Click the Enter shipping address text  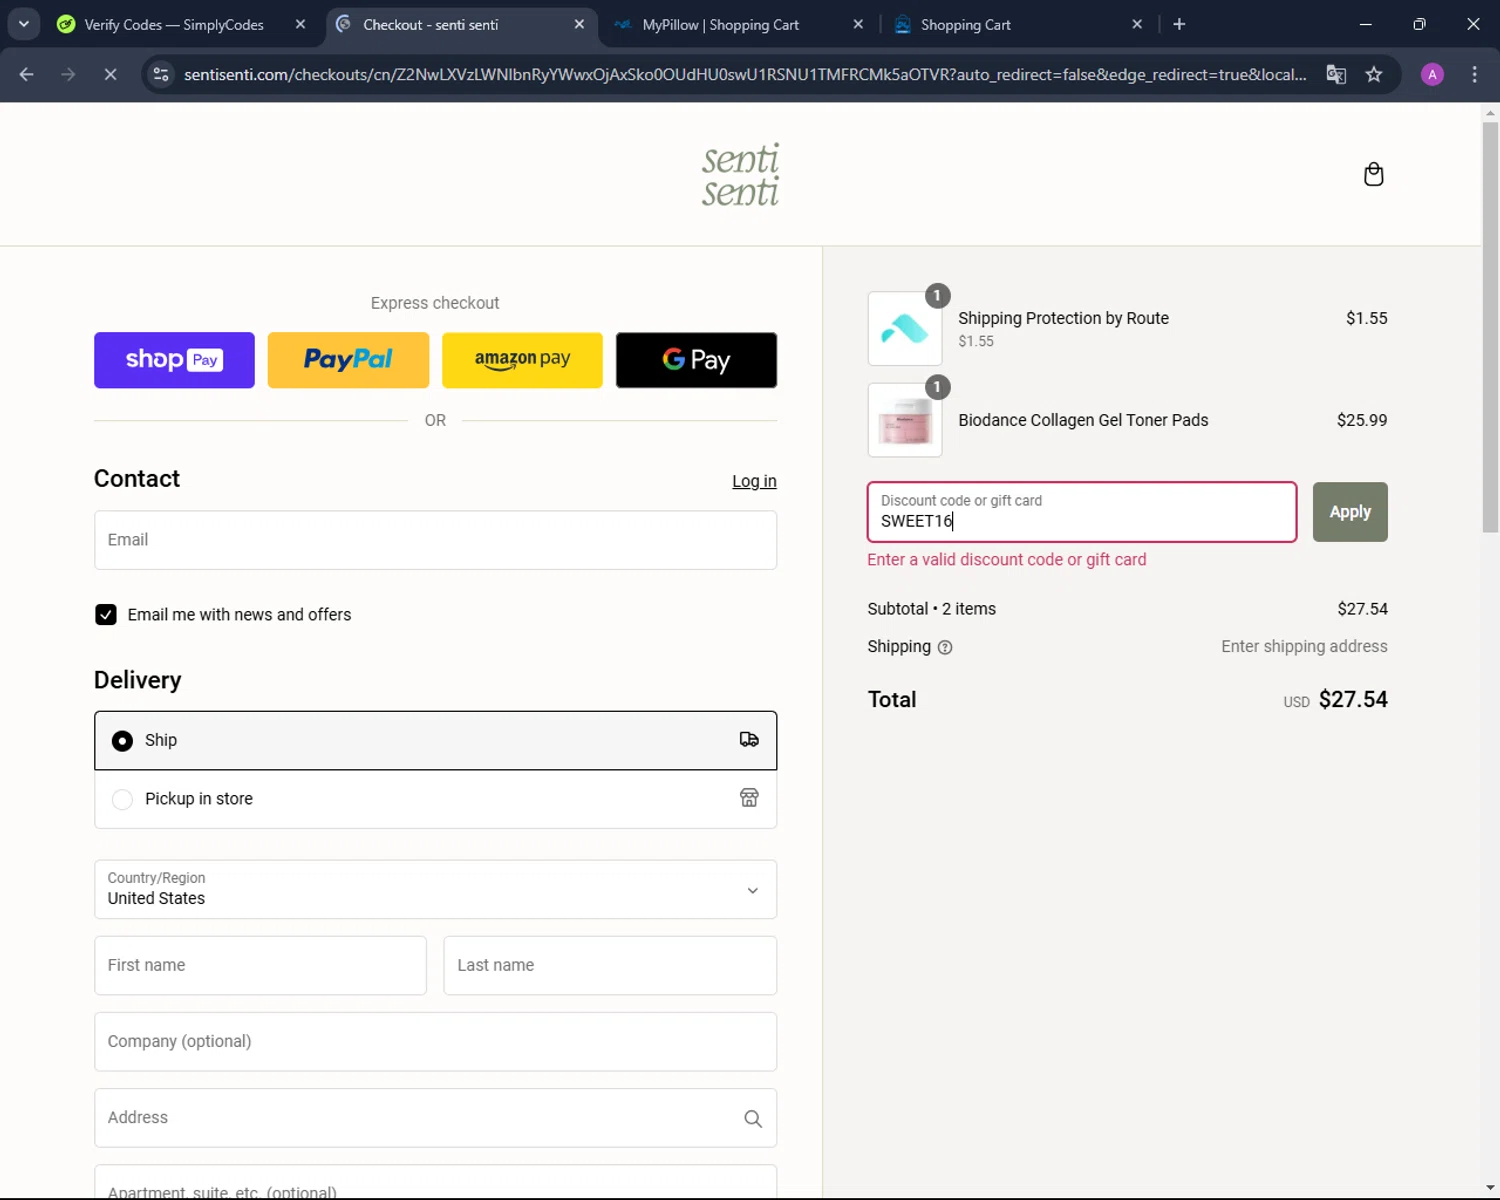1304,647
